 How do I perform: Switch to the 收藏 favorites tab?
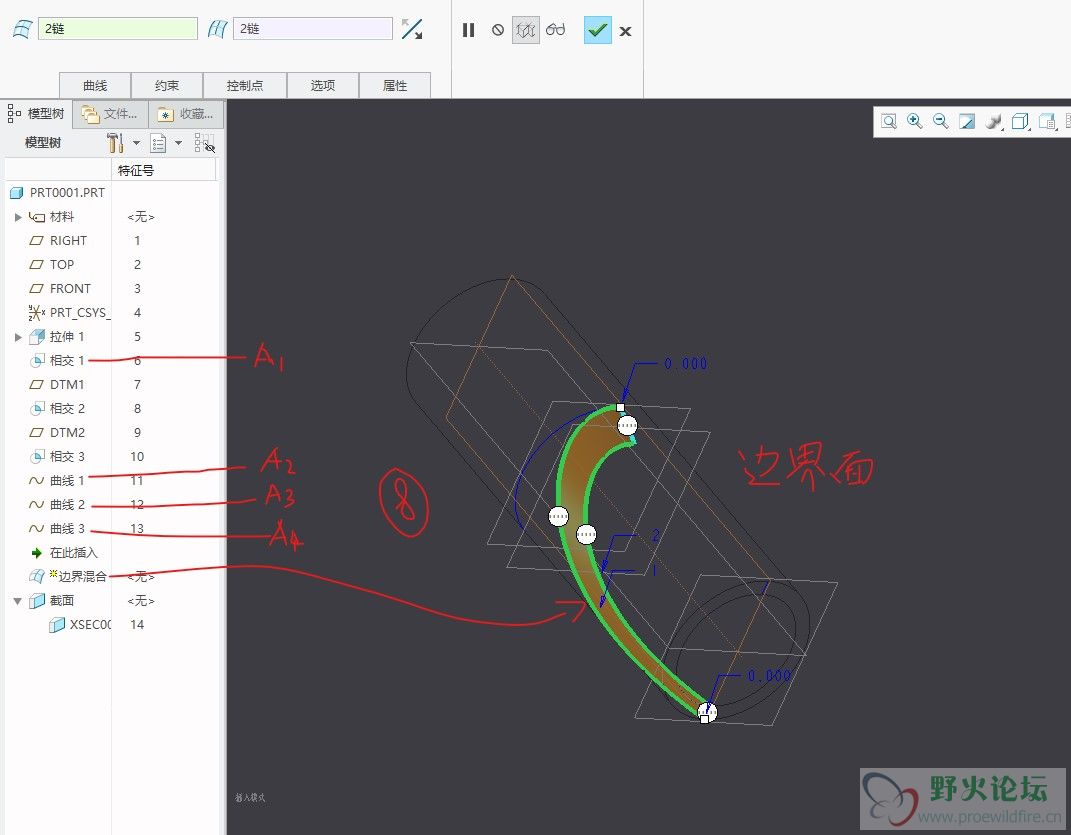click(186, 114)
